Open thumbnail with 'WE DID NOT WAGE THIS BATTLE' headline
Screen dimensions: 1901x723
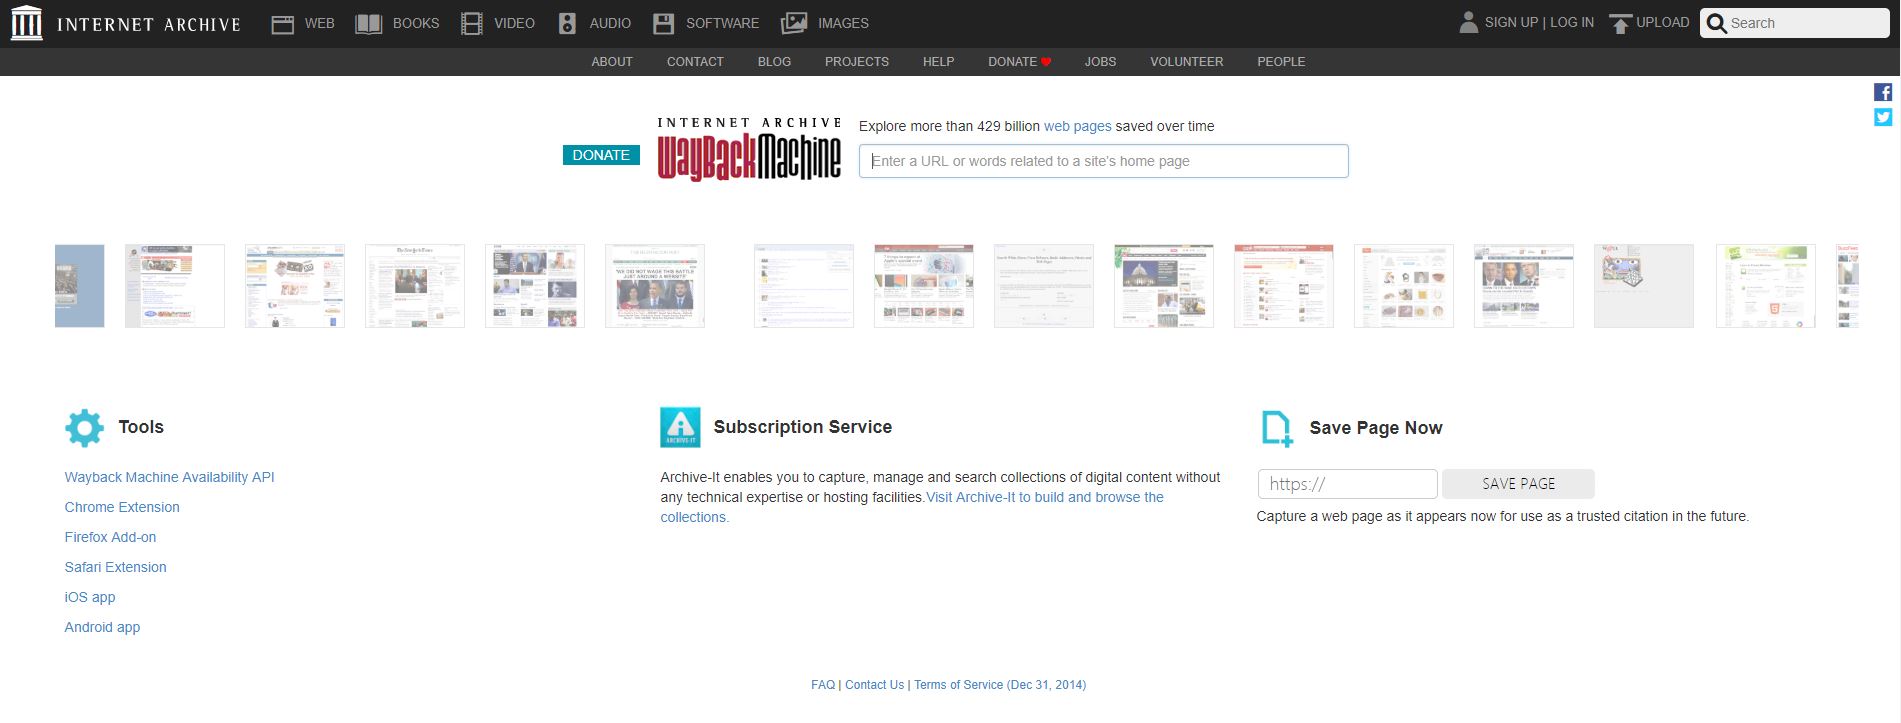tap(655, 286)
